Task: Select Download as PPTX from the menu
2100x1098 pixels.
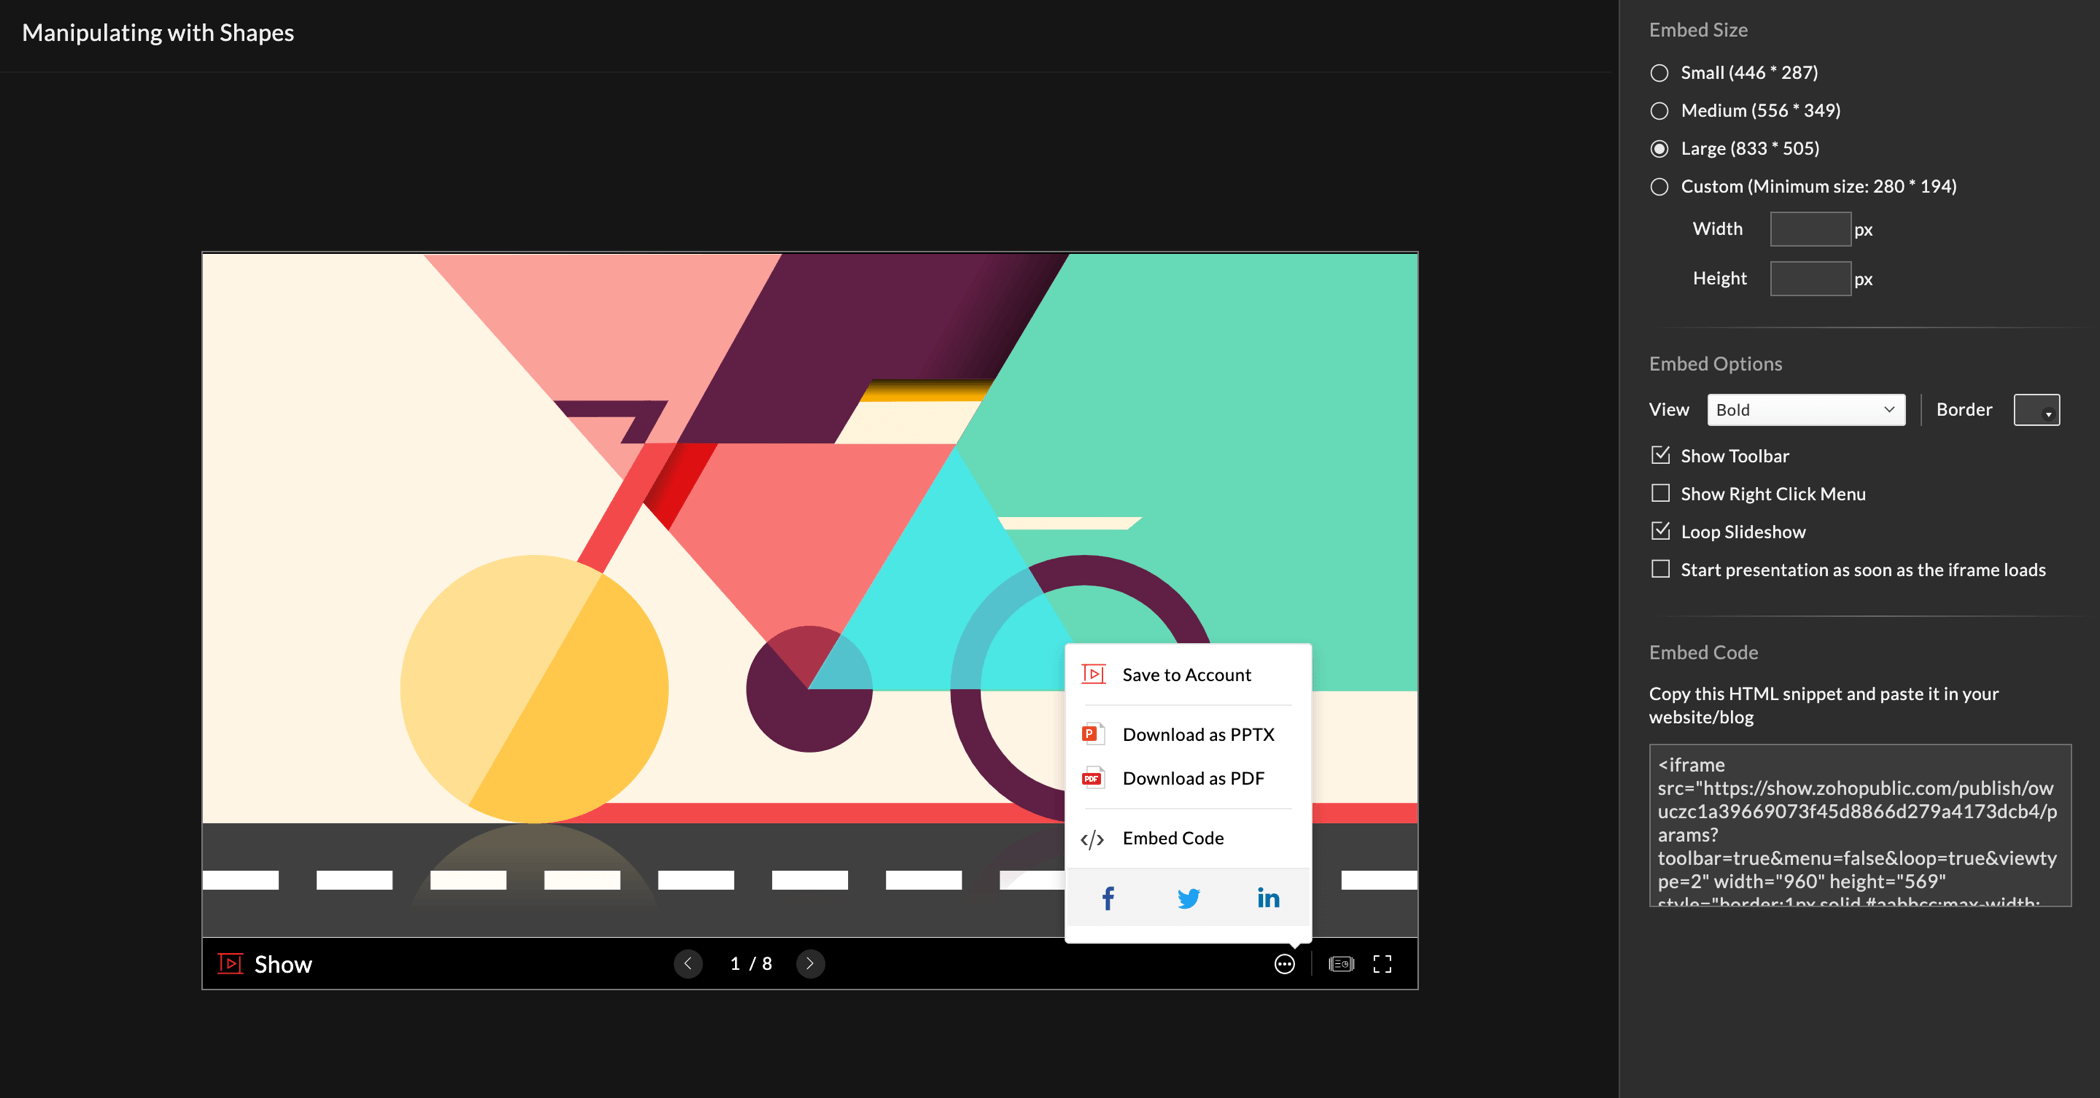Action: point(1199,733)
